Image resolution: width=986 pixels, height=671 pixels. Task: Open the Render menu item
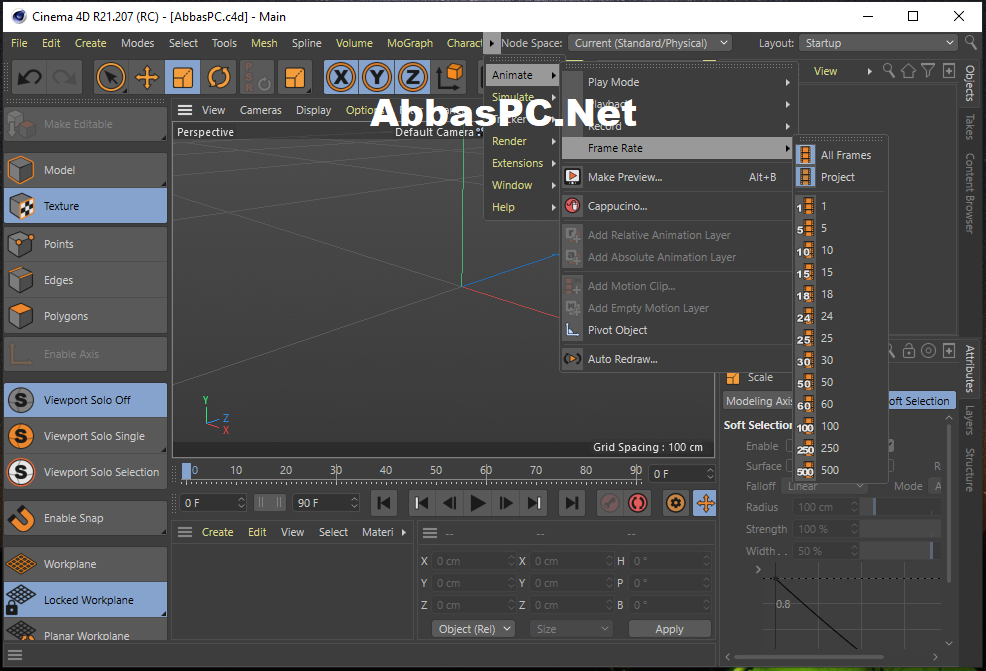523,141
